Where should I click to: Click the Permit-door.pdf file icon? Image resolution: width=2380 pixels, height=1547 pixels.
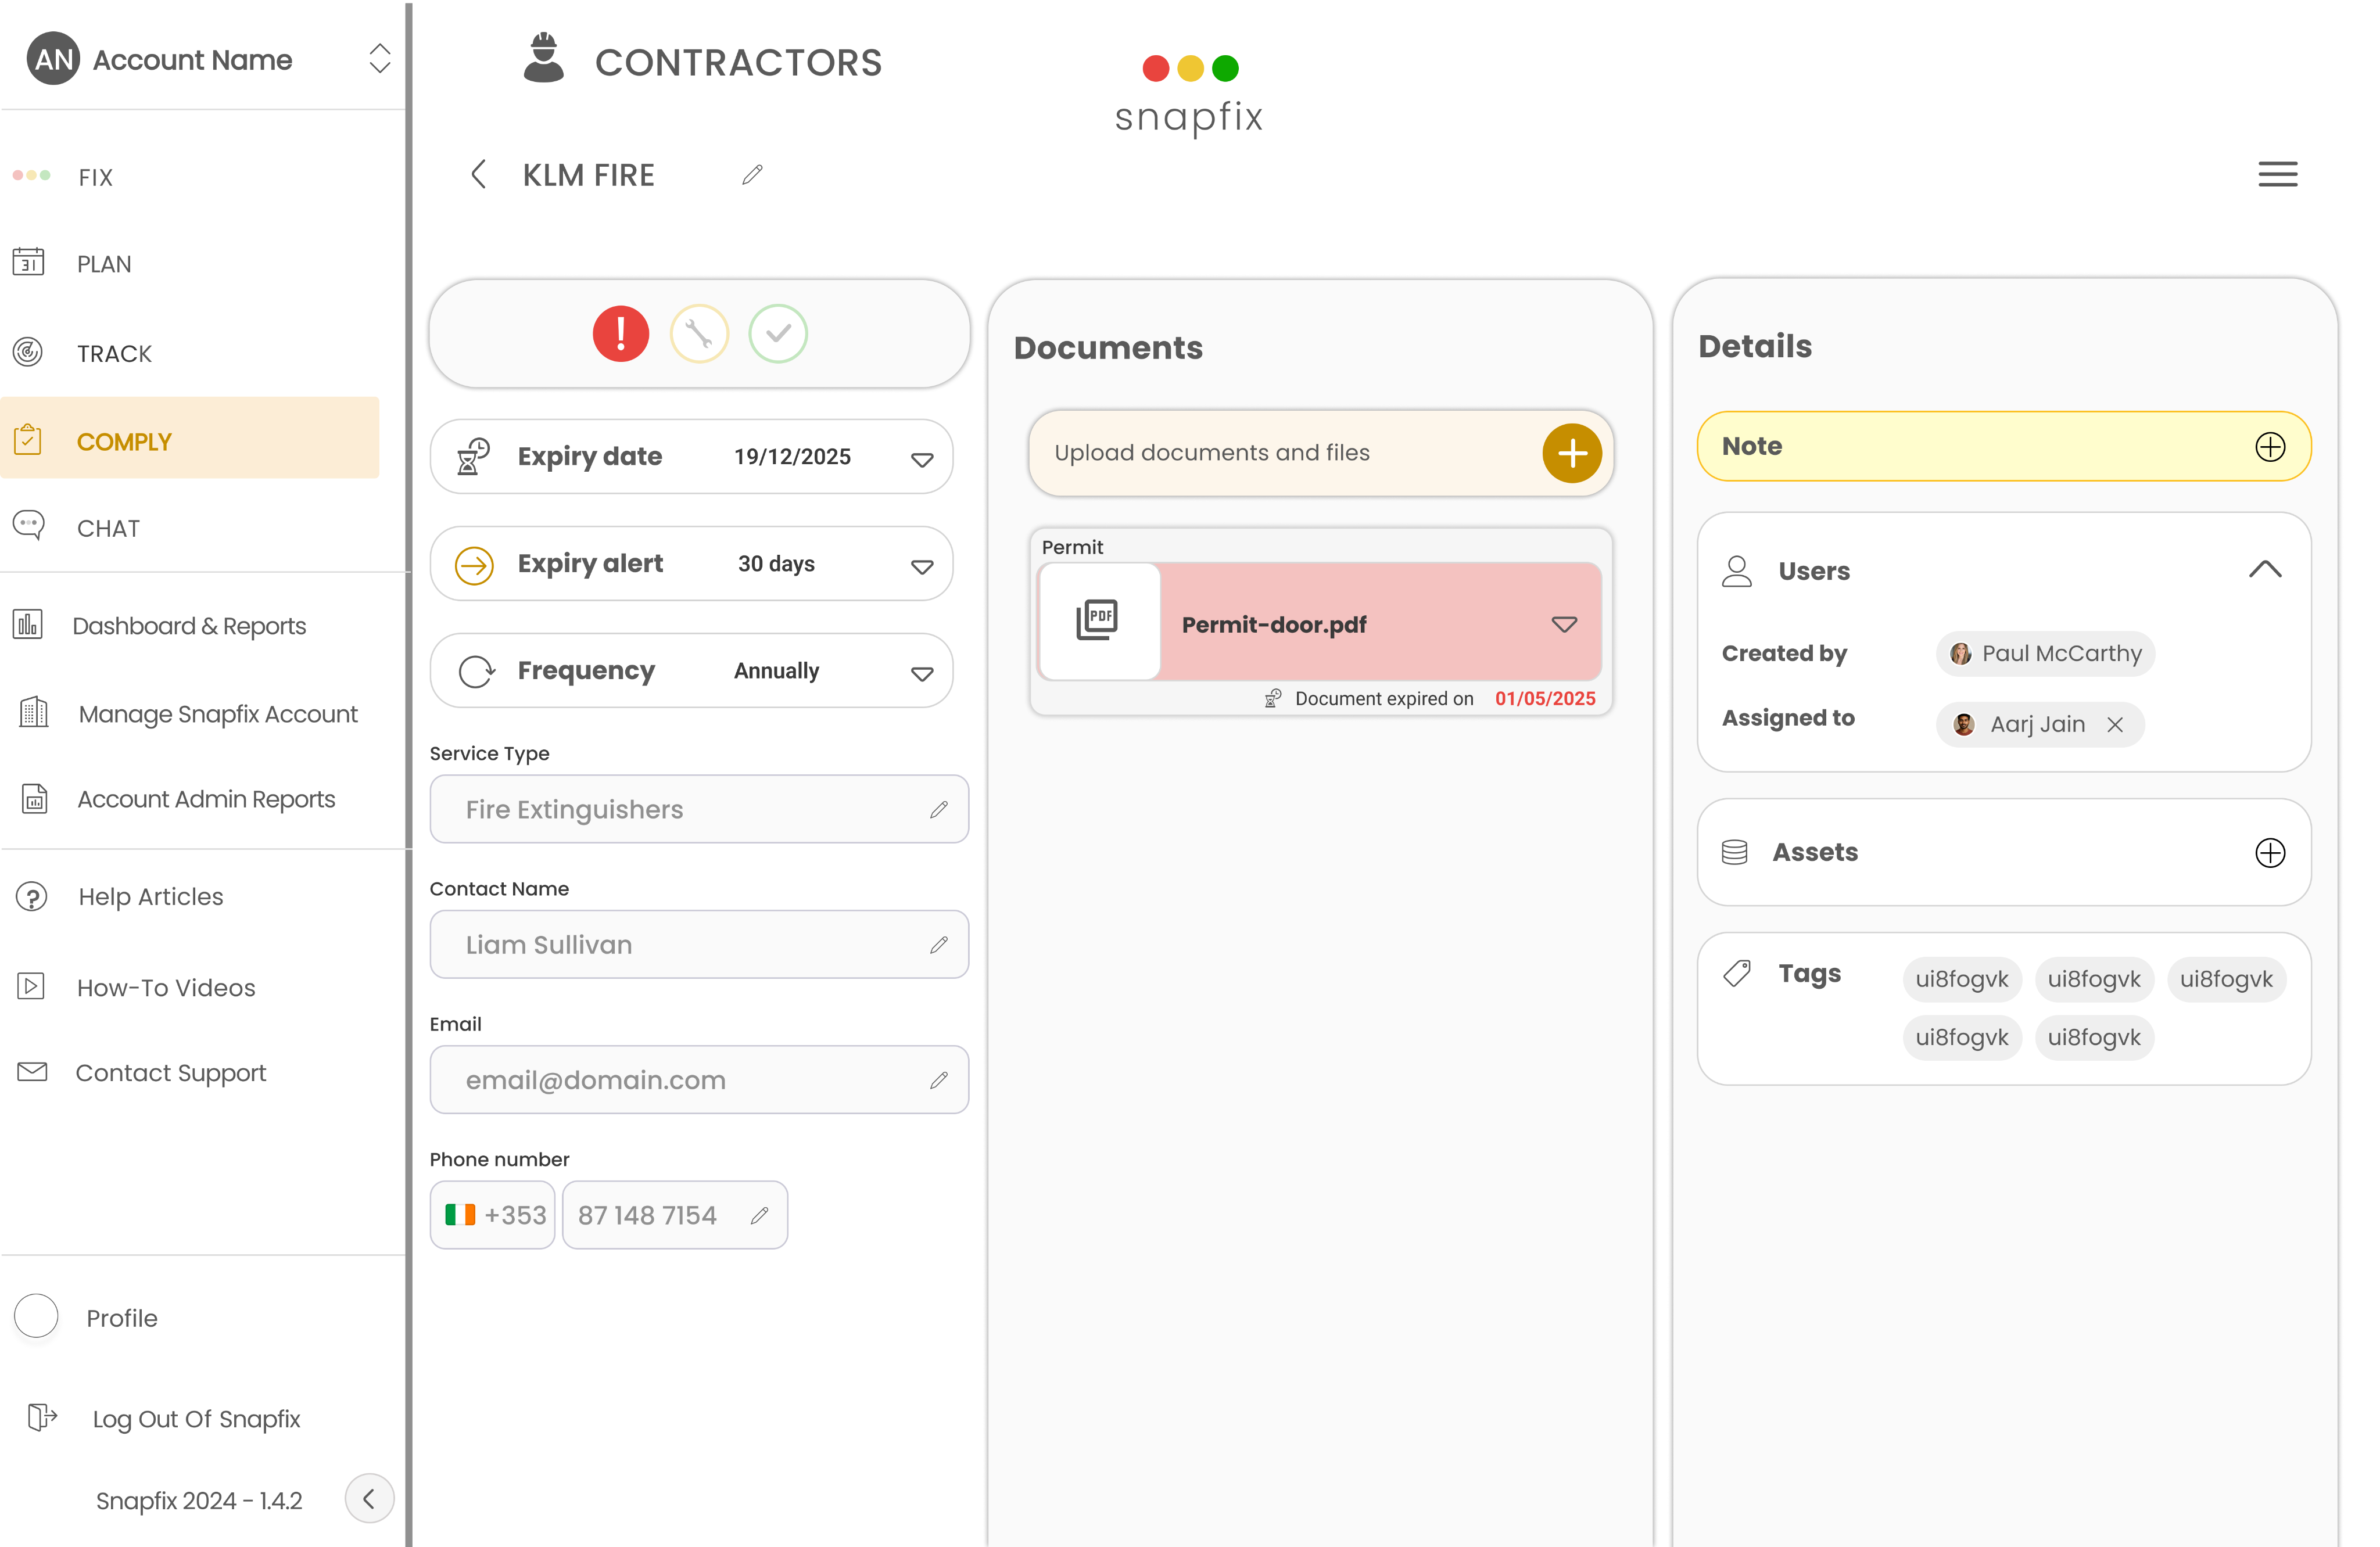coord(1097,621)
